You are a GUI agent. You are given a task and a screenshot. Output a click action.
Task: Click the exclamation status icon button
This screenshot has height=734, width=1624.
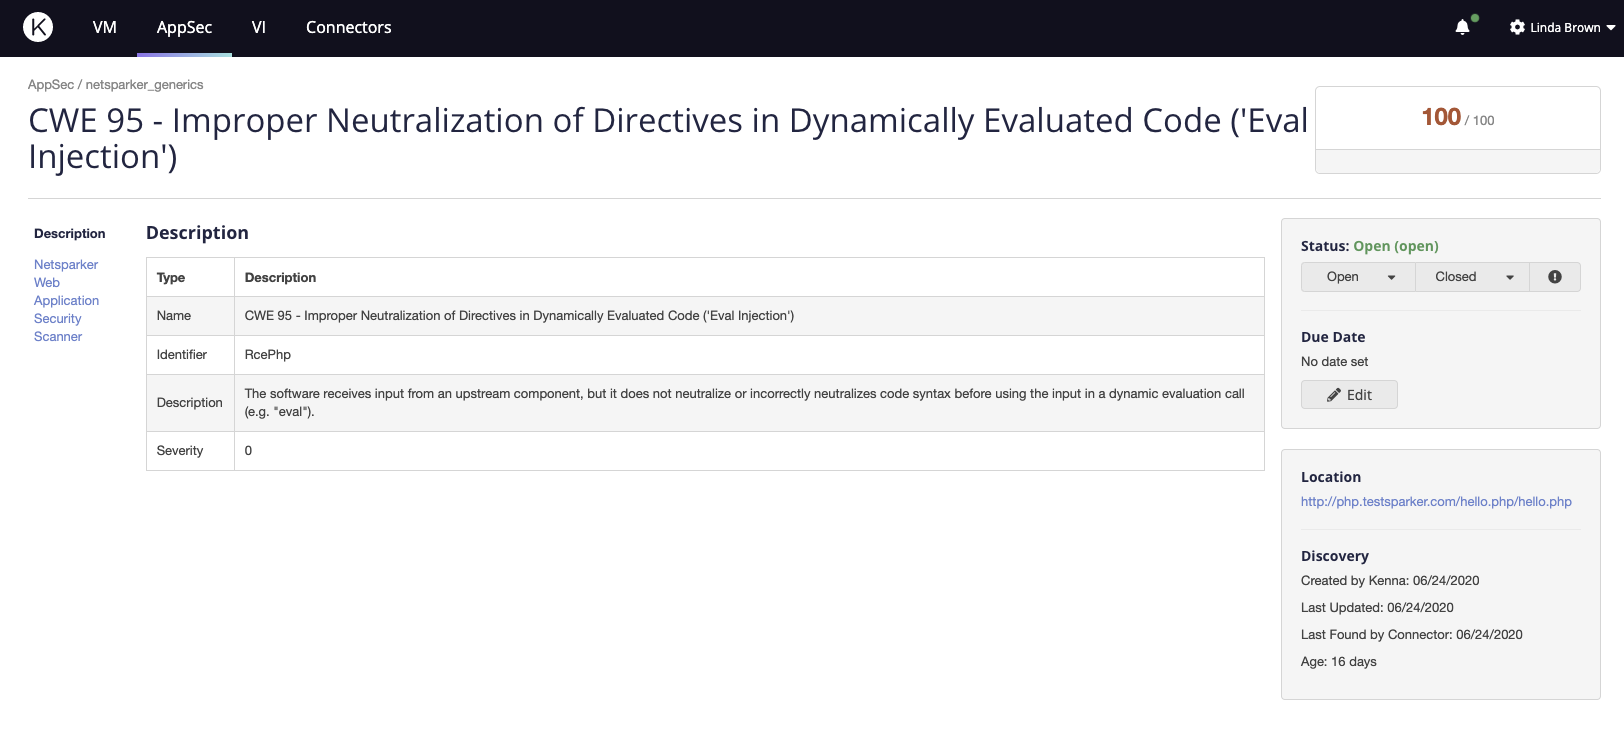tap(1555, 277)
